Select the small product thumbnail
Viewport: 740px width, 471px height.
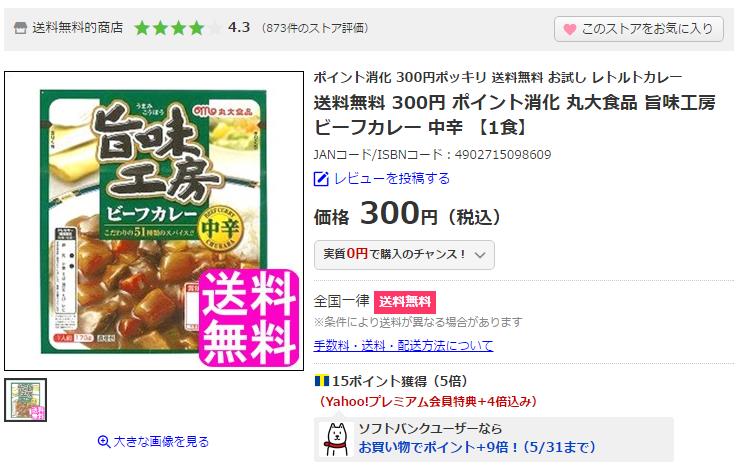point(25,400)
